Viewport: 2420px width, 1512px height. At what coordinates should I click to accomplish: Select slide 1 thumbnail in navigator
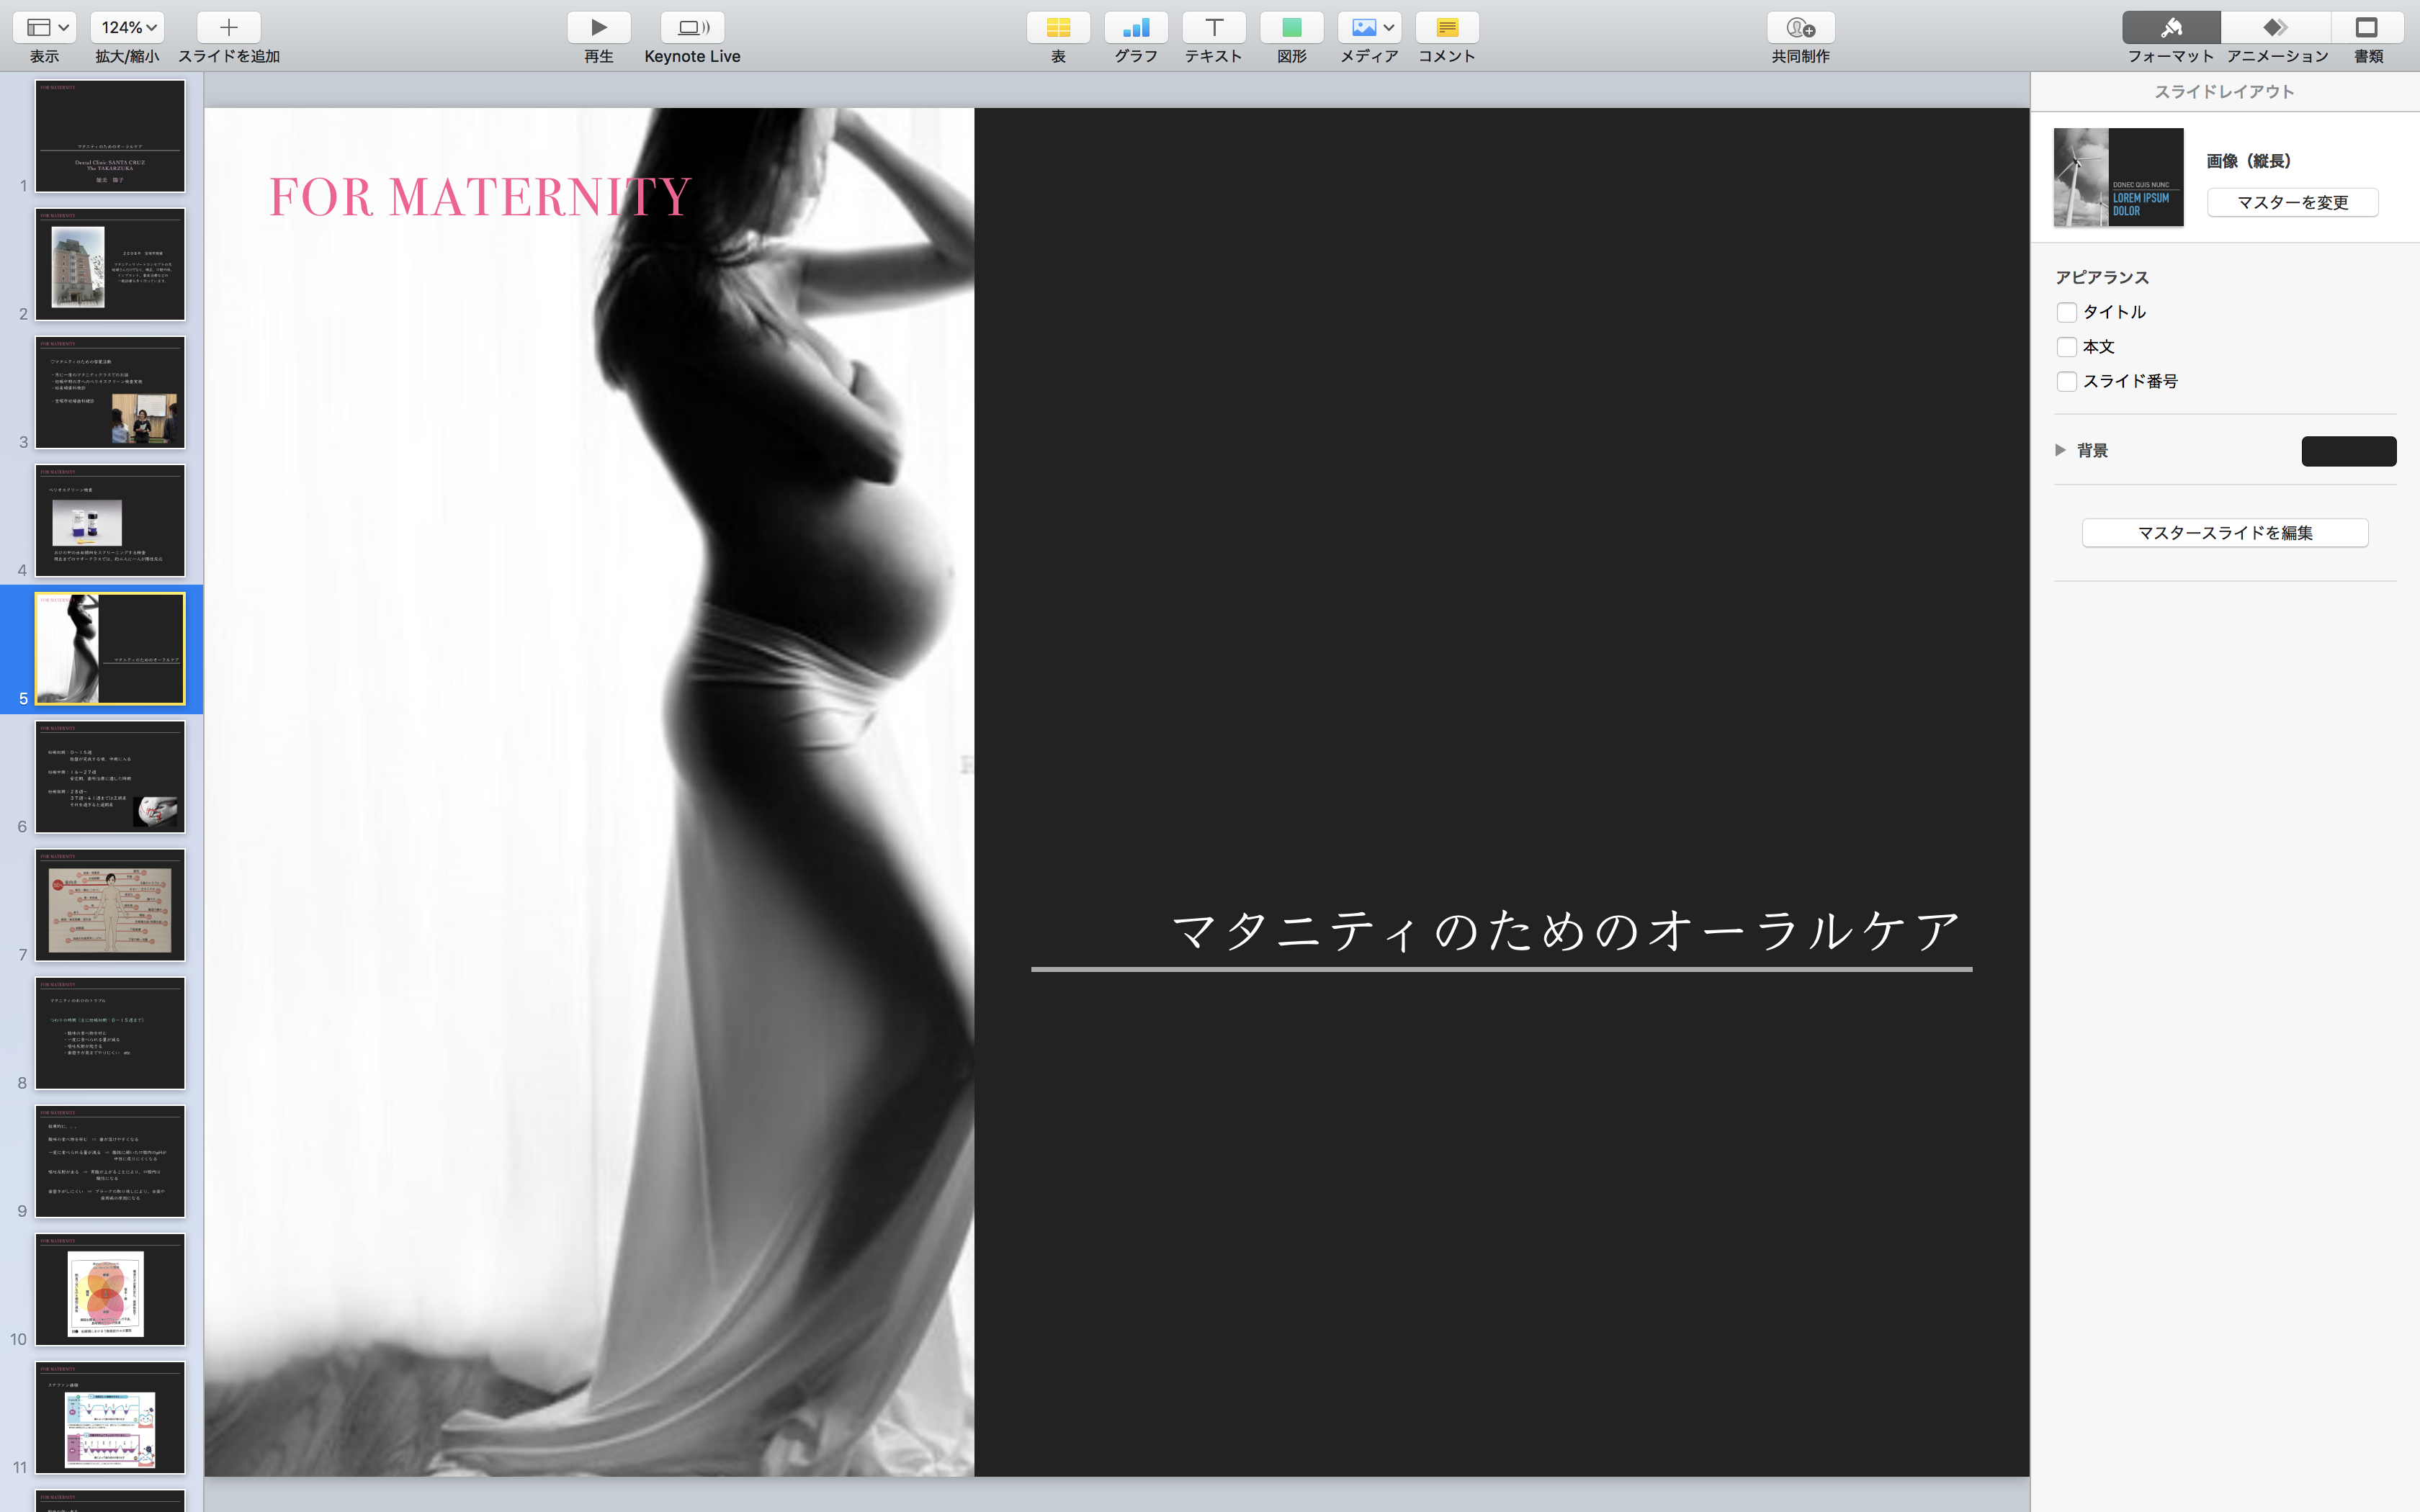110,136
